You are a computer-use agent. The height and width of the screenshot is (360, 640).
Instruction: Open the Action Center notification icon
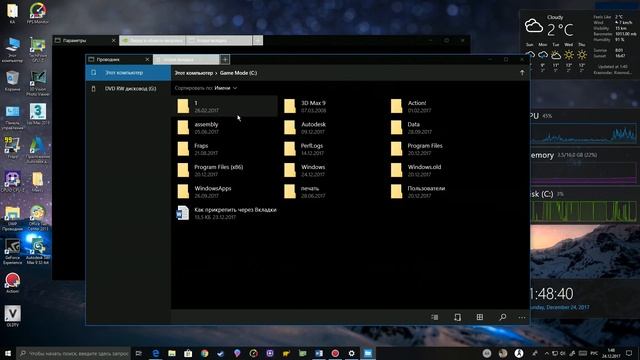coord(629,353)
